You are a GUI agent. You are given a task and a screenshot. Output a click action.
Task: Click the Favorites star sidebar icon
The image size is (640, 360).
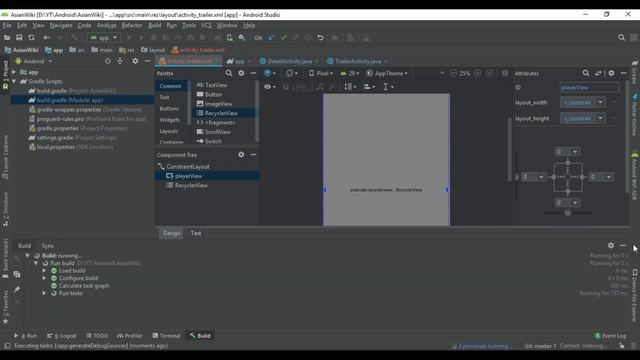coord(5,321)
